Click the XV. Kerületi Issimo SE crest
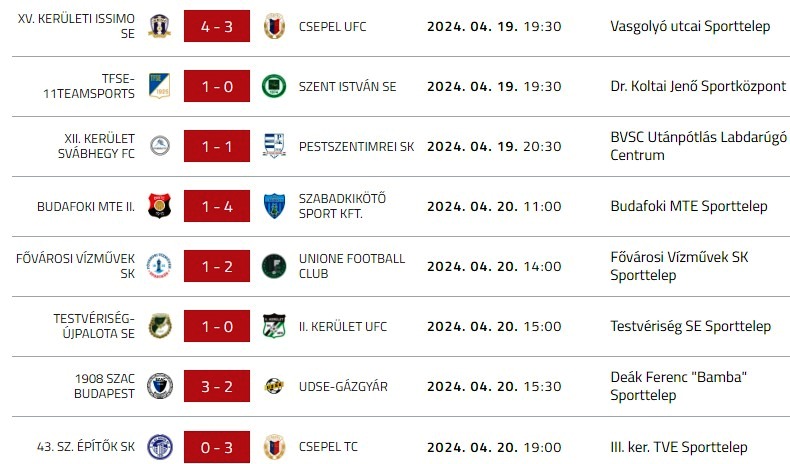Image resolution: width=790 pixels, height=464 pixels. (x=159, y=26)
